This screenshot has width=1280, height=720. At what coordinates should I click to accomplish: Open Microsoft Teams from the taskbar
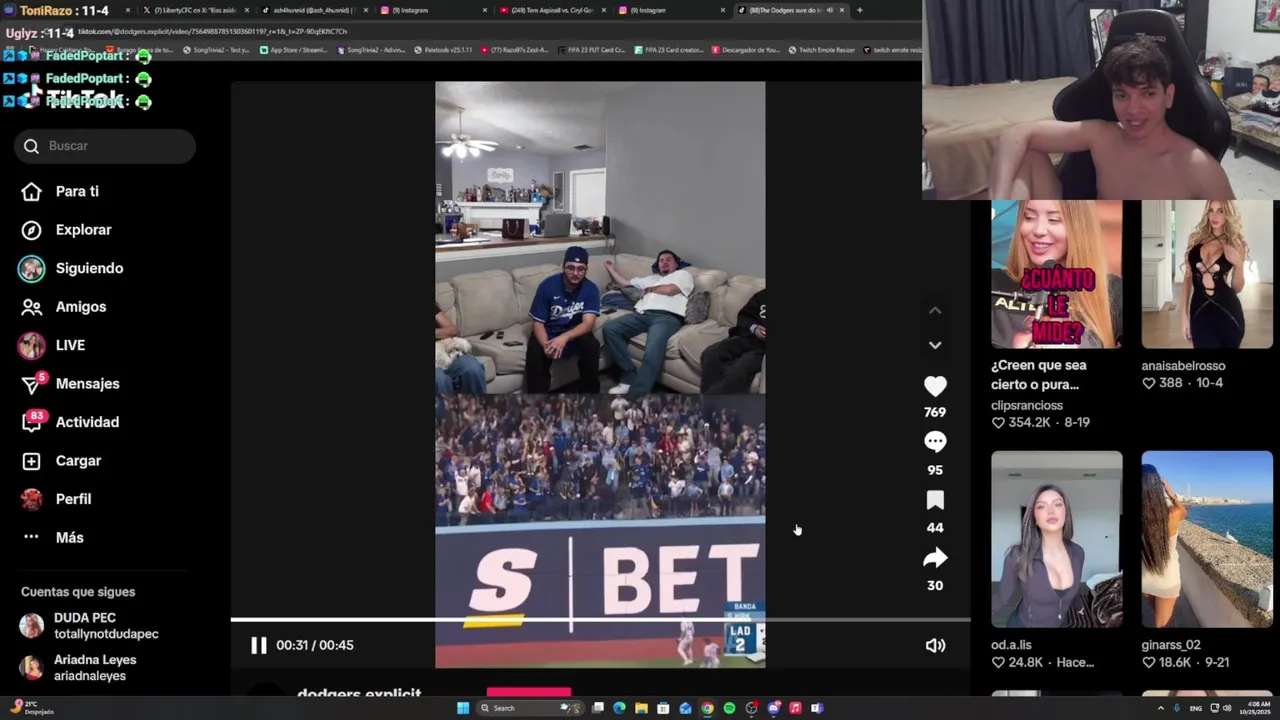pos(817,708)
